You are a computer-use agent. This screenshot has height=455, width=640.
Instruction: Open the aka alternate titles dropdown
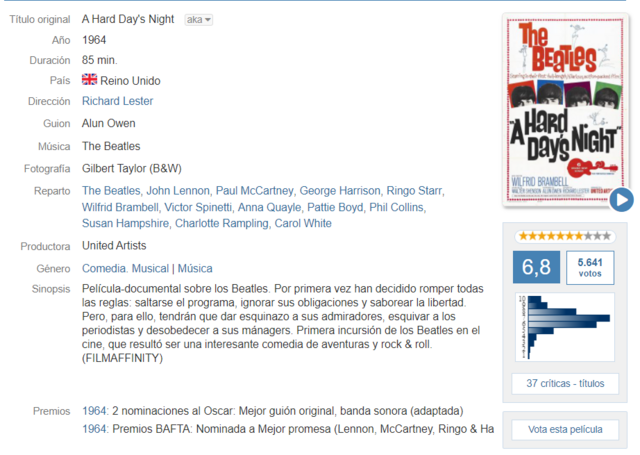[199, 20]
